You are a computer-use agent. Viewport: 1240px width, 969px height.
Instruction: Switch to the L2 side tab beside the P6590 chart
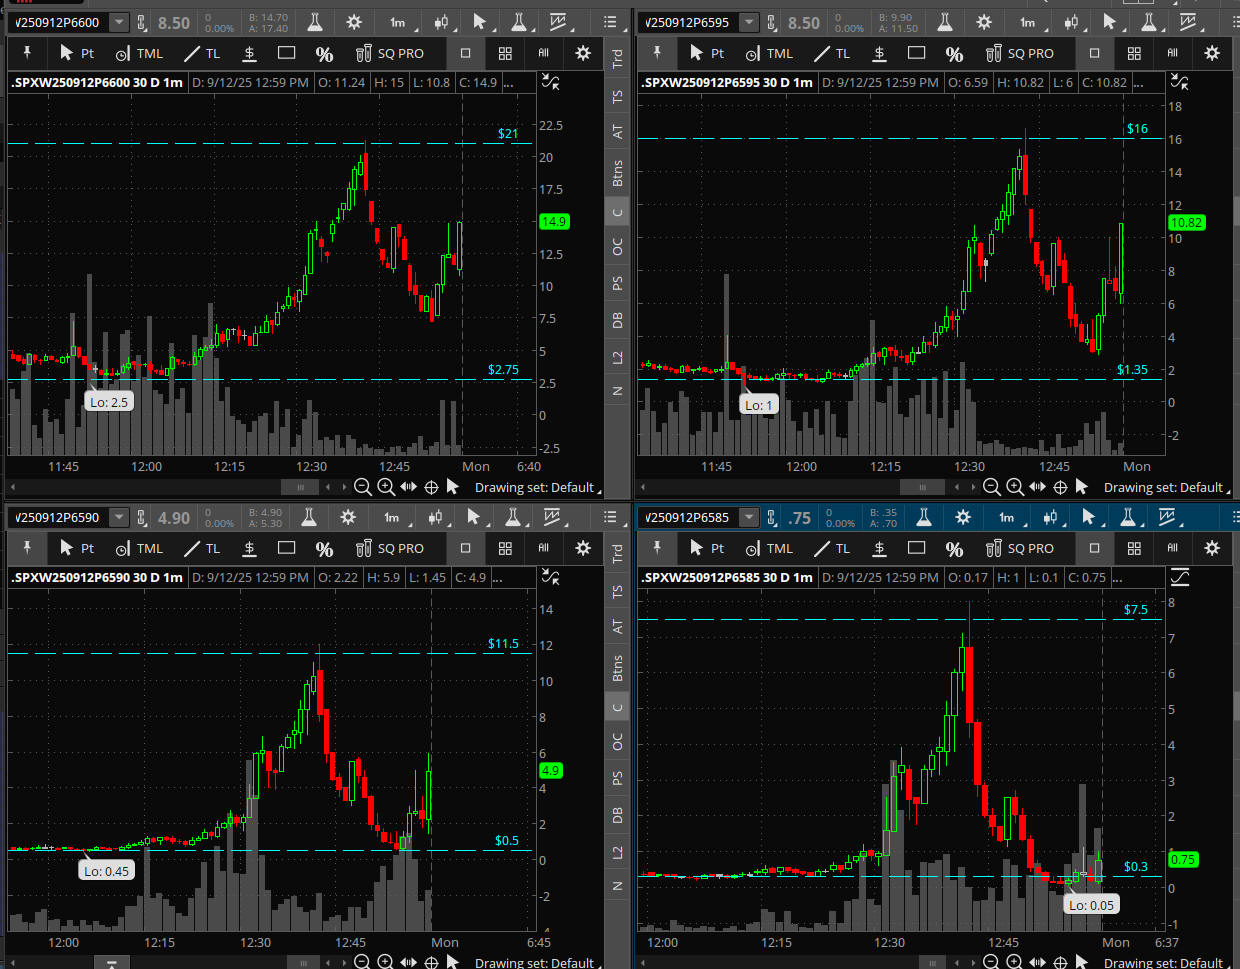tap(617, 852)
